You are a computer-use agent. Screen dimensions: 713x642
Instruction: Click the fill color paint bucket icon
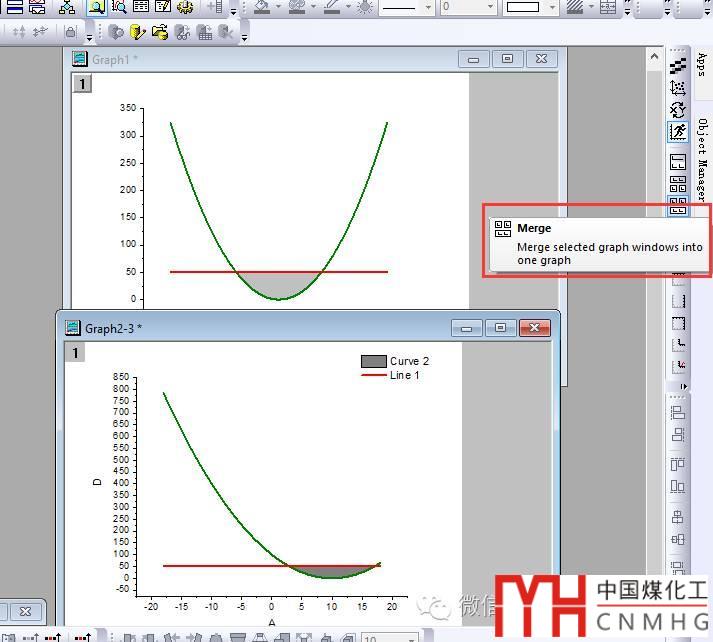[262, 7]
